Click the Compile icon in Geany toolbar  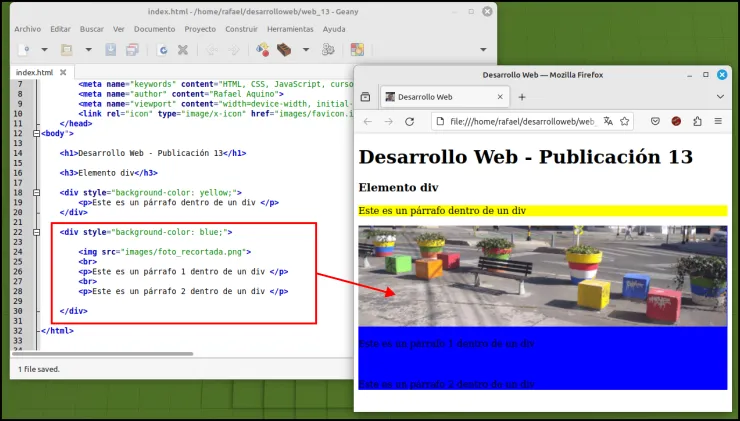click(x=262, y=50)
